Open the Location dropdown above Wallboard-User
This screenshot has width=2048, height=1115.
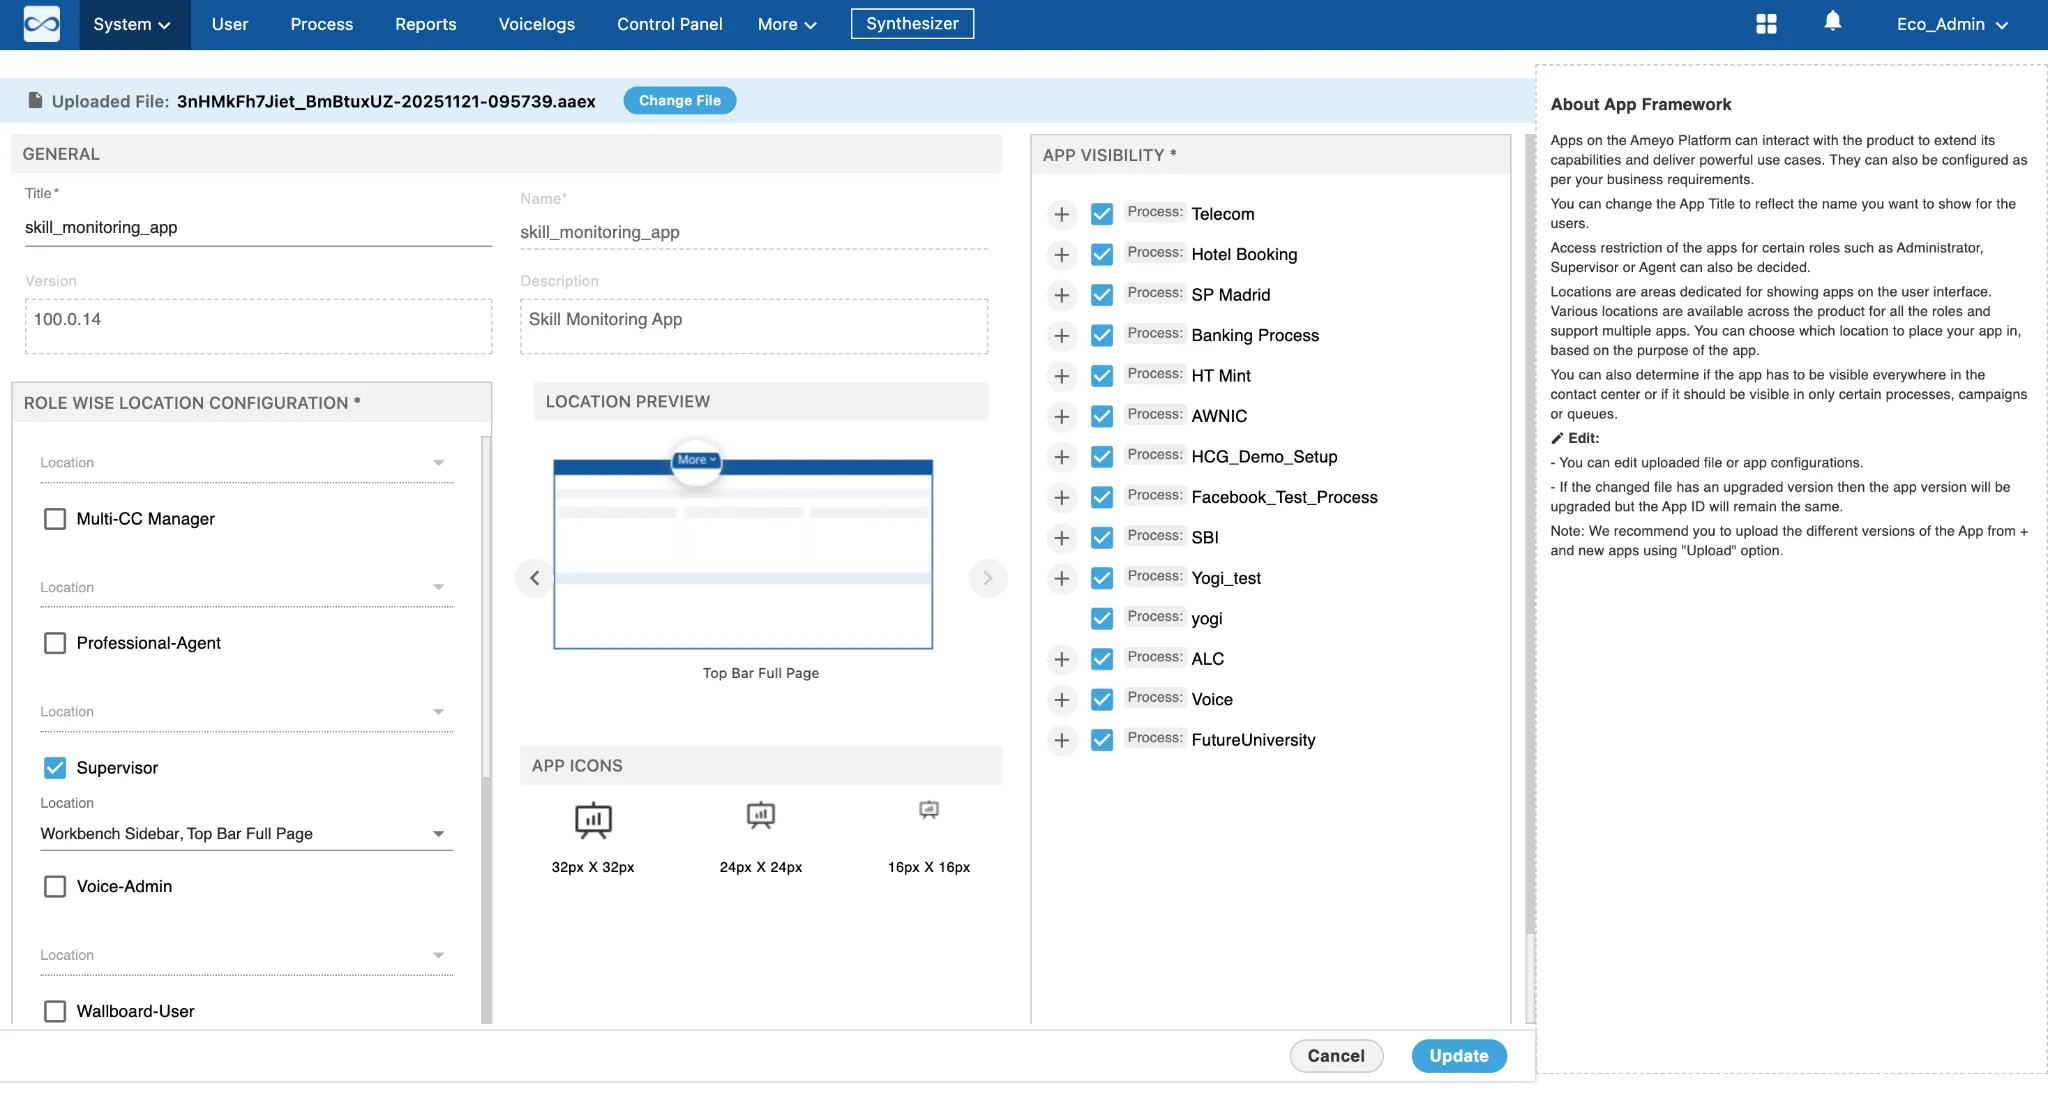click(246, 956)
